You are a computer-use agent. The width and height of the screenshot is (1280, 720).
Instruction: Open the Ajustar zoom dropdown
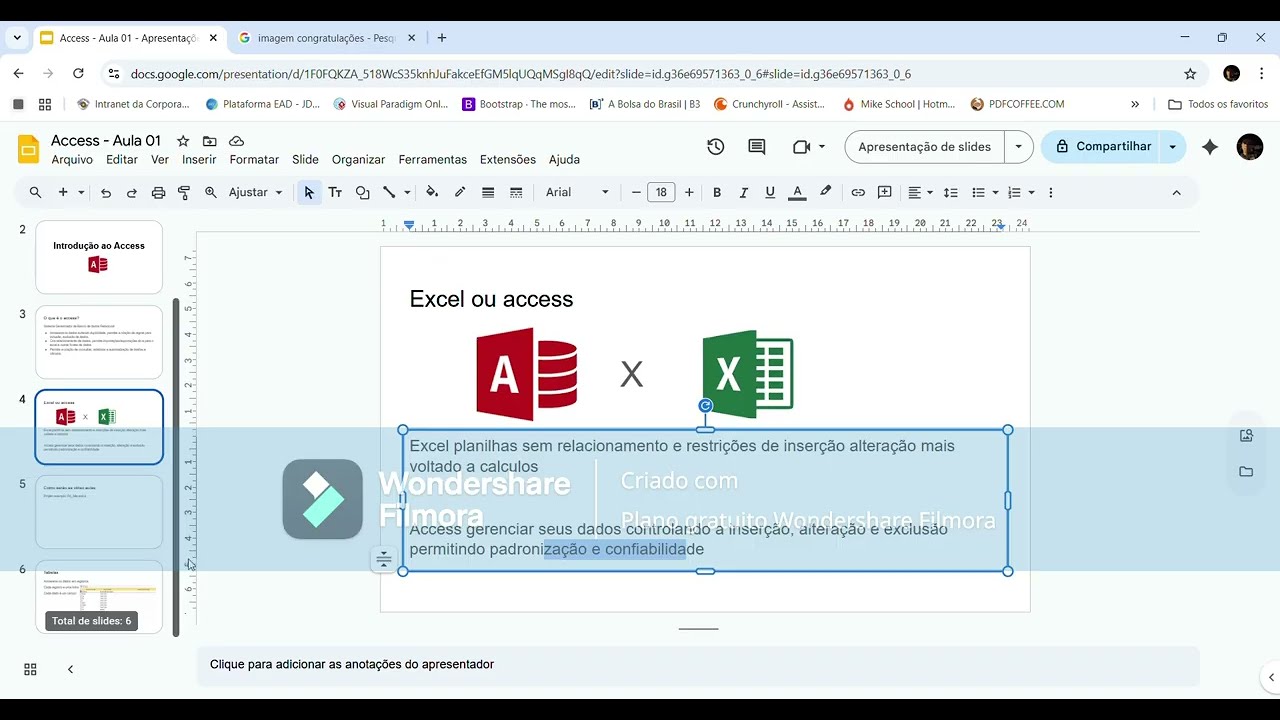pyautogui.click(x=255, y=192)
